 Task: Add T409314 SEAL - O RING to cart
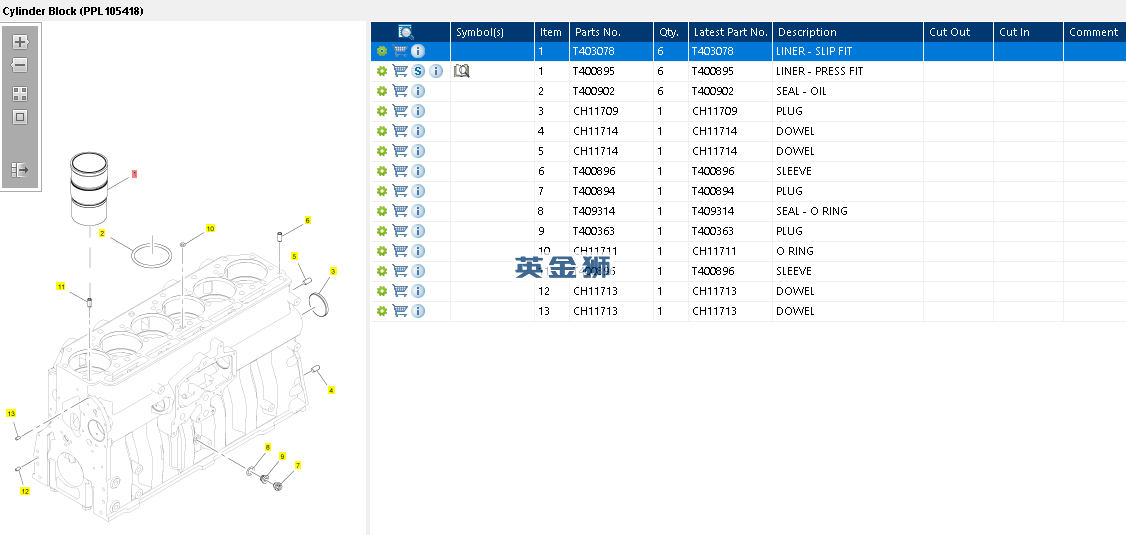(x=400, y=211)
